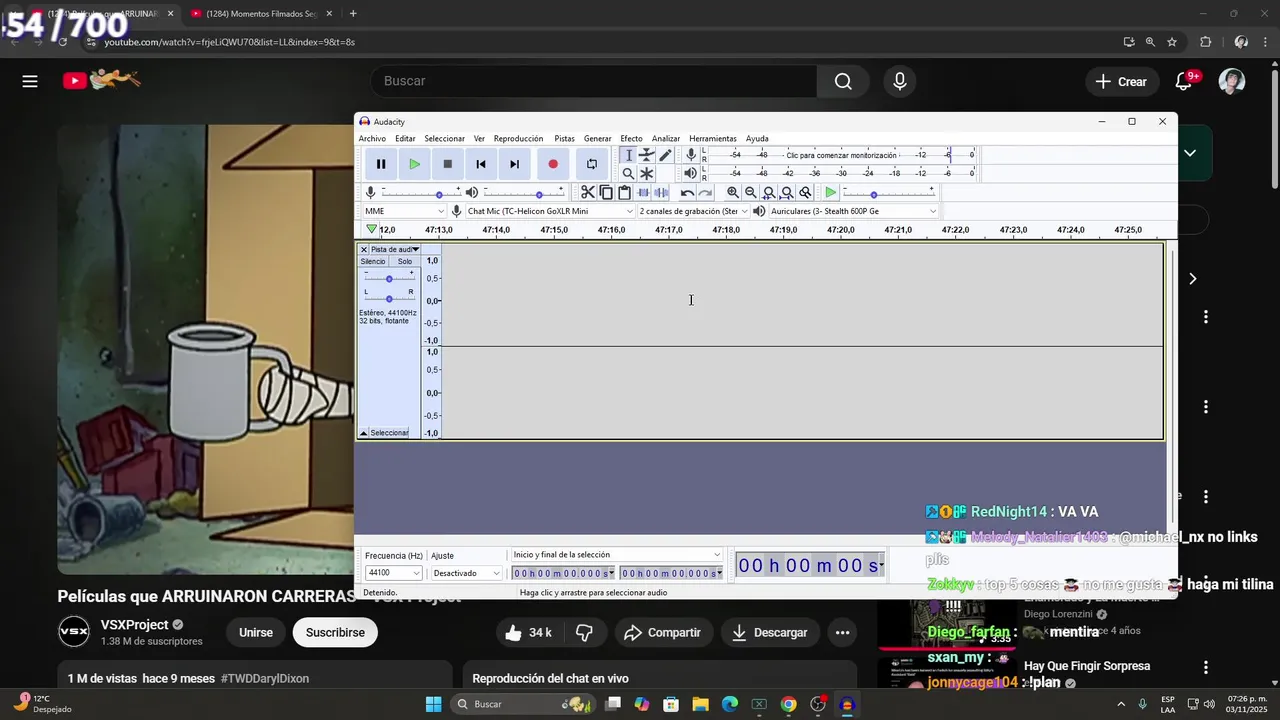Screen dimensions: 1280x720
Task: Click the Copy icon in edit toolbar
Action: point(606,192)
